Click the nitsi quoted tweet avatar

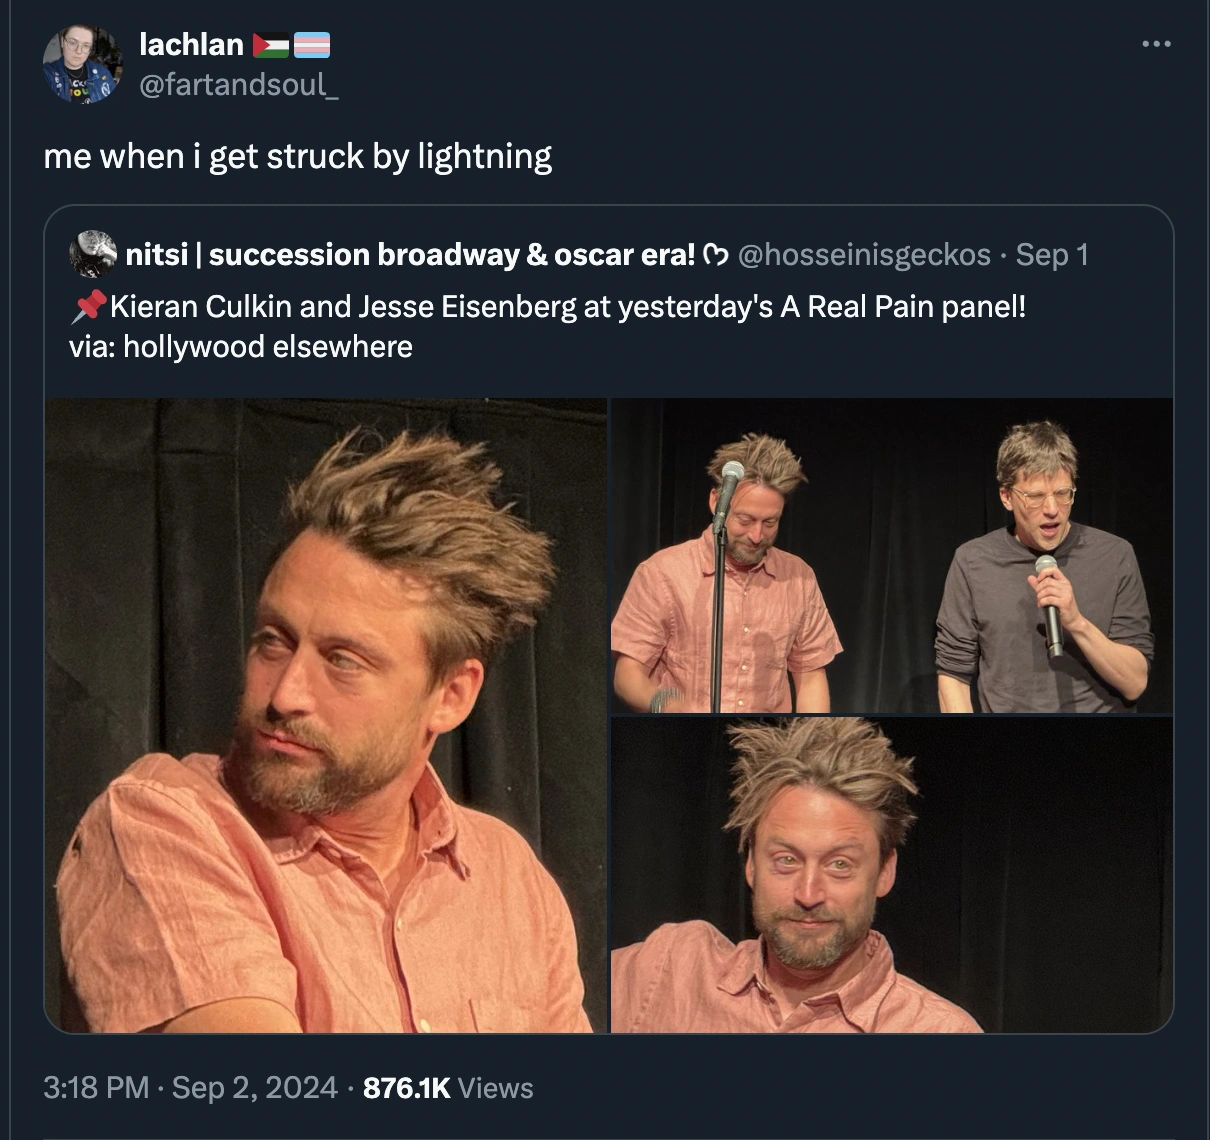point(92,254)
